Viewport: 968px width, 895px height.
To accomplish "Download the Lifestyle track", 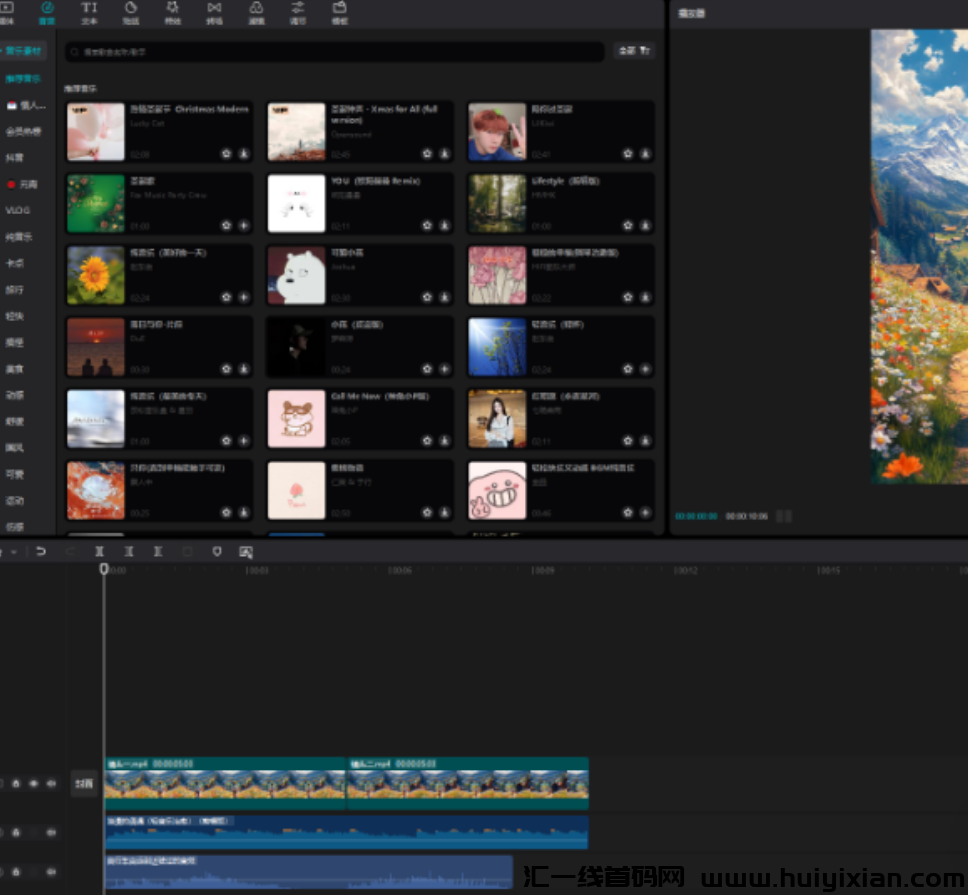I will [645, 225].
